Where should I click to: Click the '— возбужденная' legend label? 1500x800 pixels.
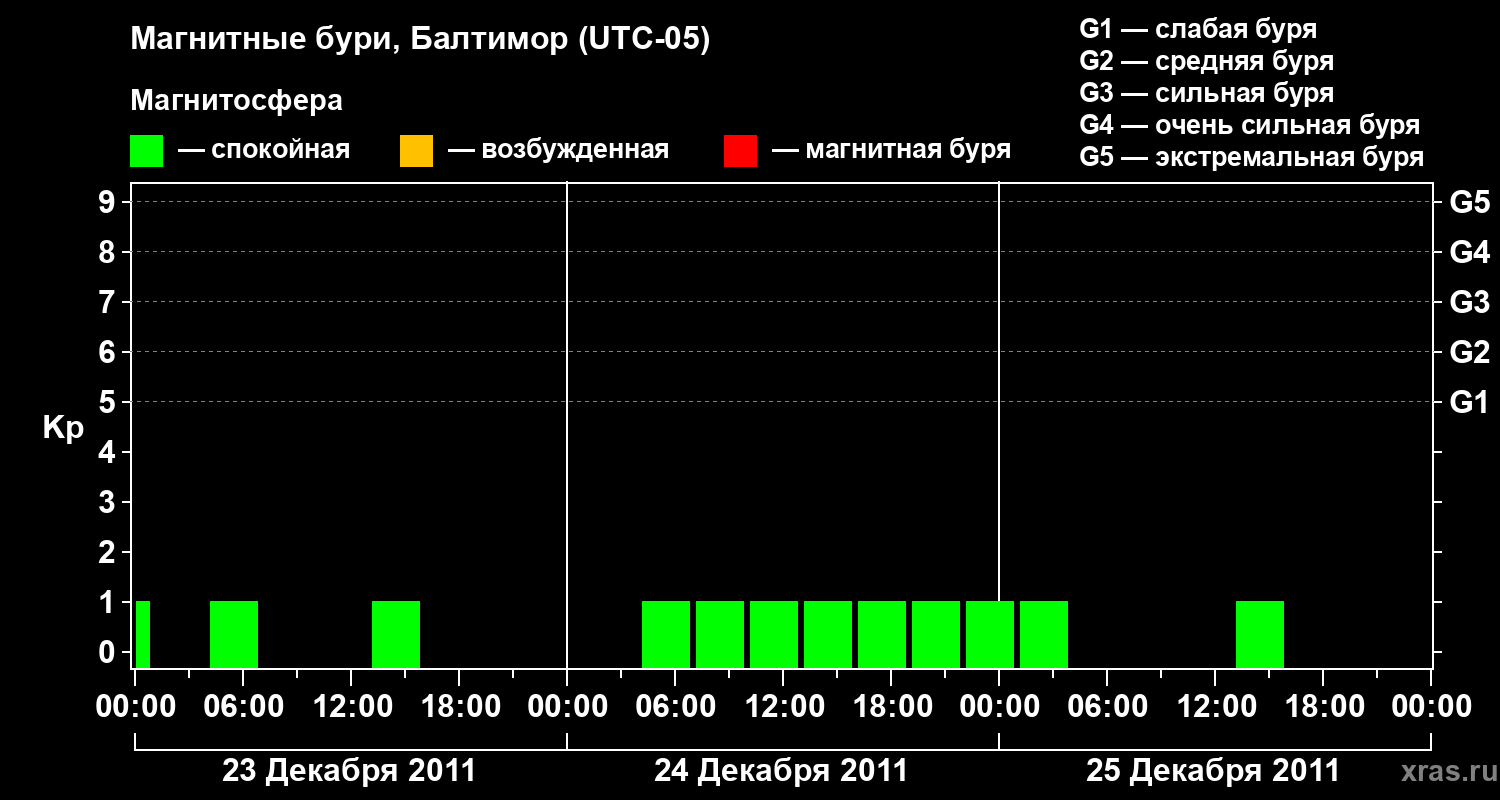(x=558, y=150)
